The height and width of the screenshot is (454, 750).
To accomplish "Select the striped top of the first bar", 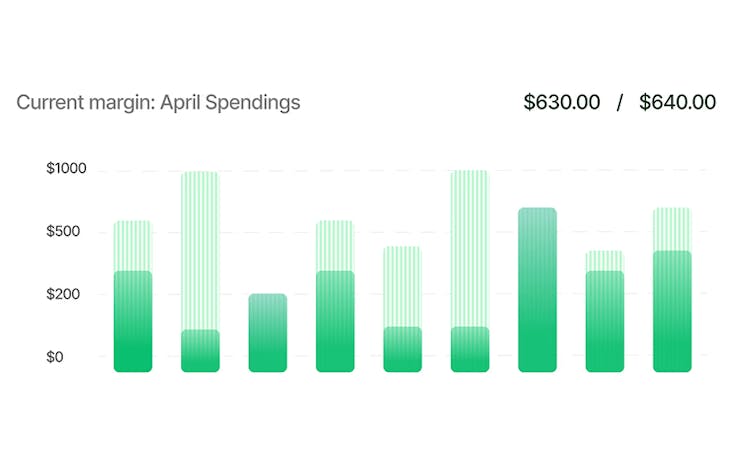I will 133,245.
